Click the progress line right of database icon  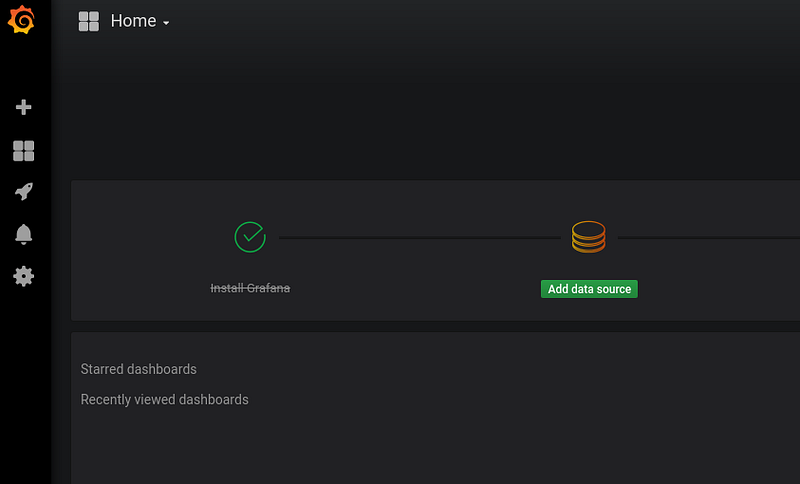click(x=709, y=238)
